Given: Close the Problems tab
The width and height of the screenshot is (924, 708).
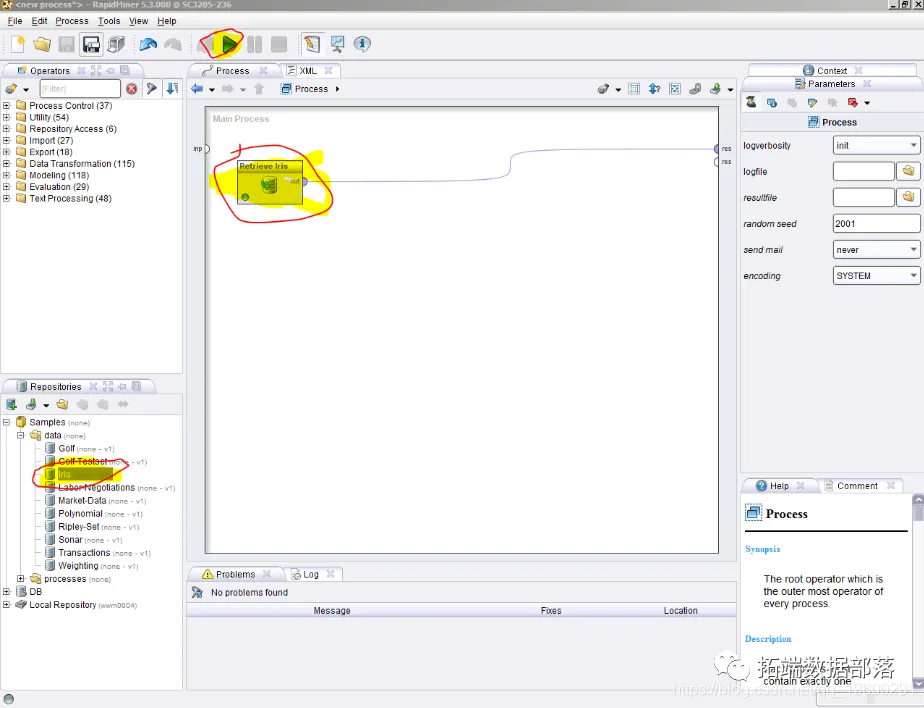Looking at the screenshot, I should point(267,574).
